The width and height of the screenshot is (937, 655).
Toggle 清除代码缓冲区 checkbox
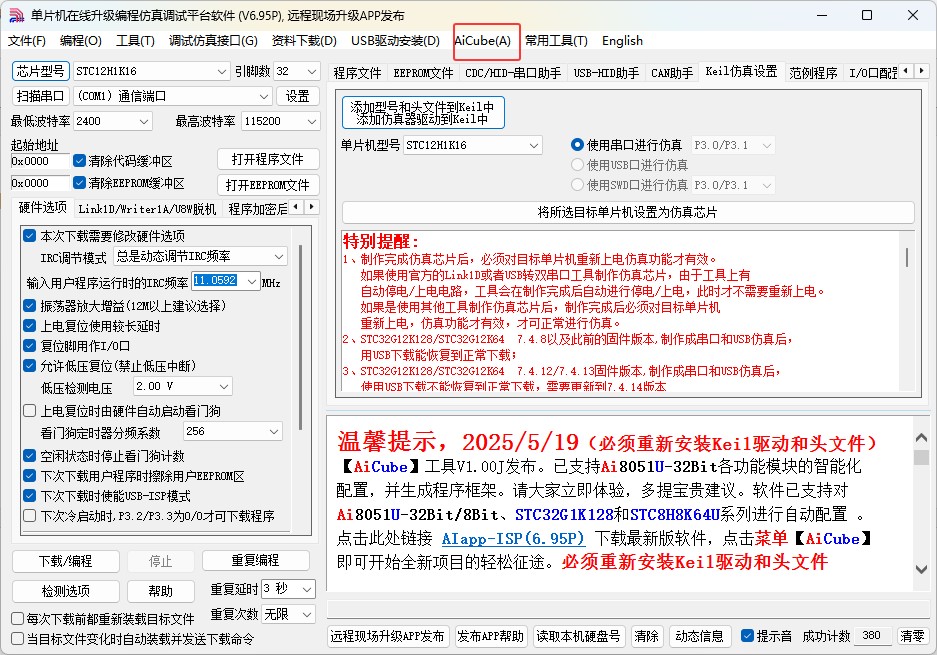pos(79,161)
